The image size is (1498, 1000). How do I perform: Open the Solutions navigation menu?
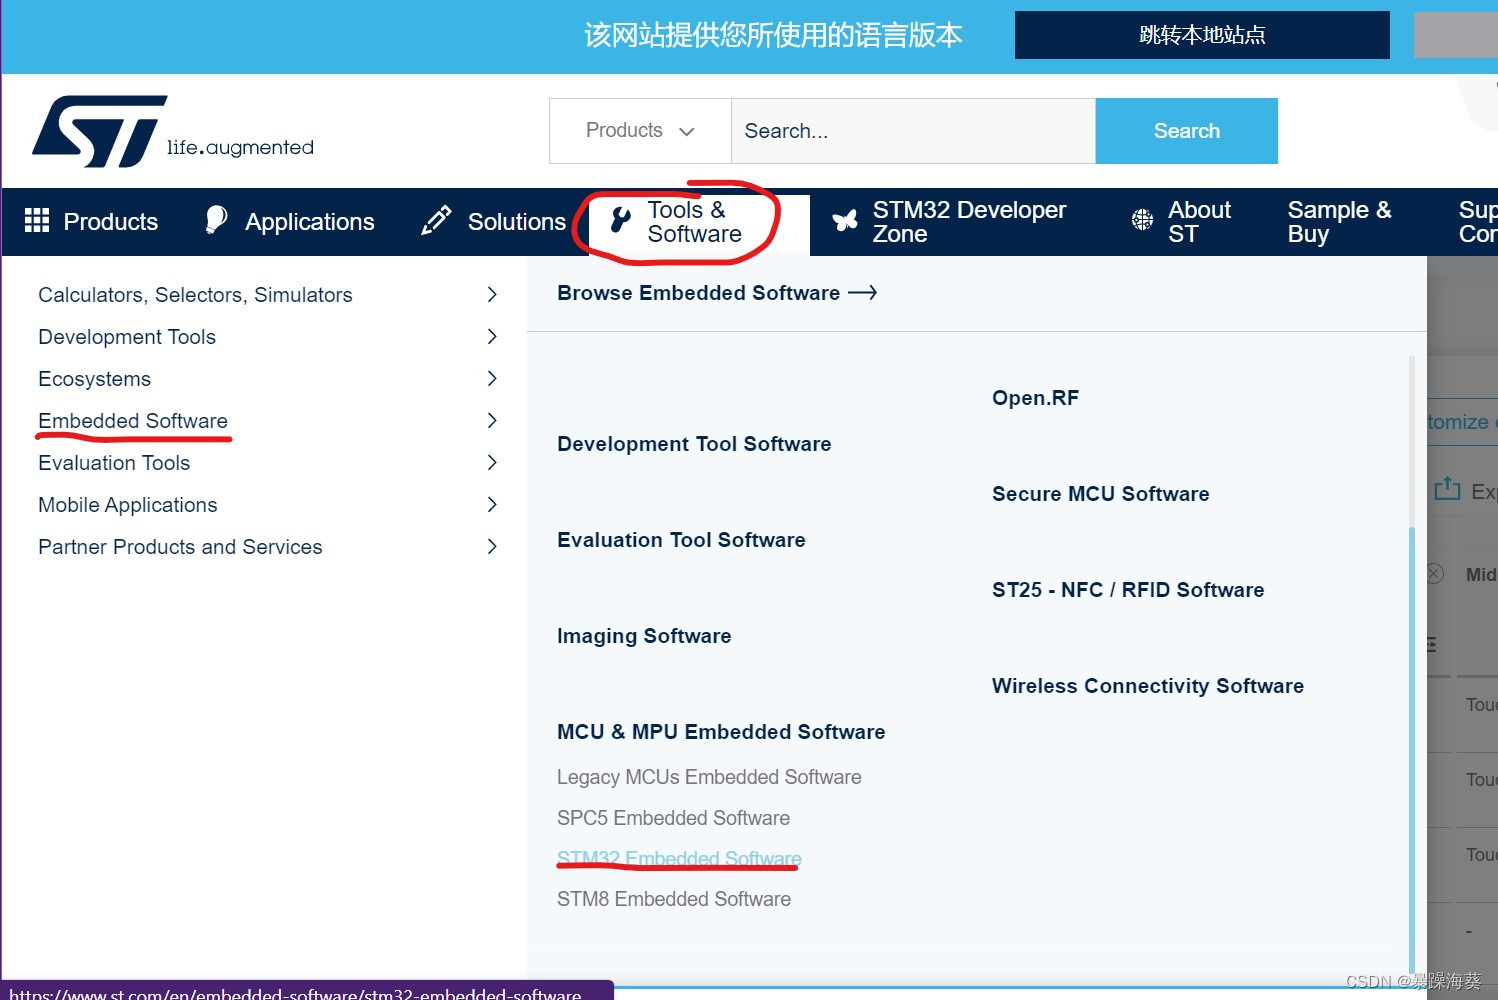494,221
